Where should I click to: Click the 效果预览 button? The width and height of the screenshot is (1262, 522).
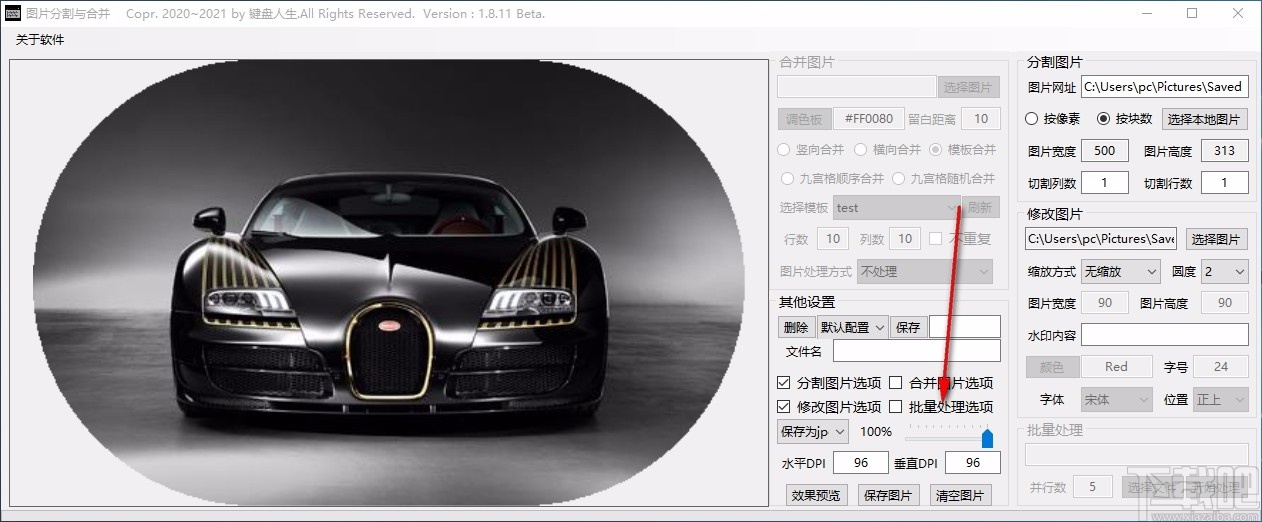coord(816,495)
